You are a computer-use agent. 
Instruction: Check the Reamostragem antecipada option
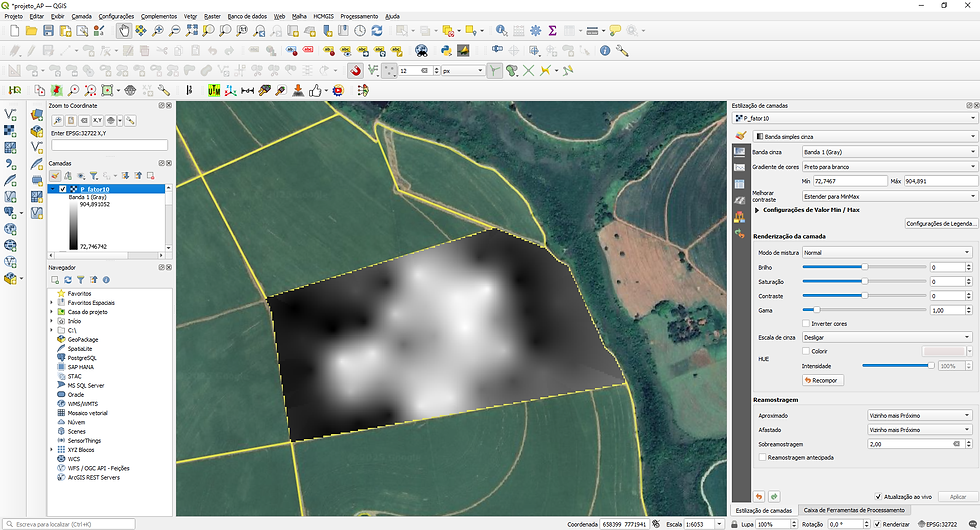point(762,458)
